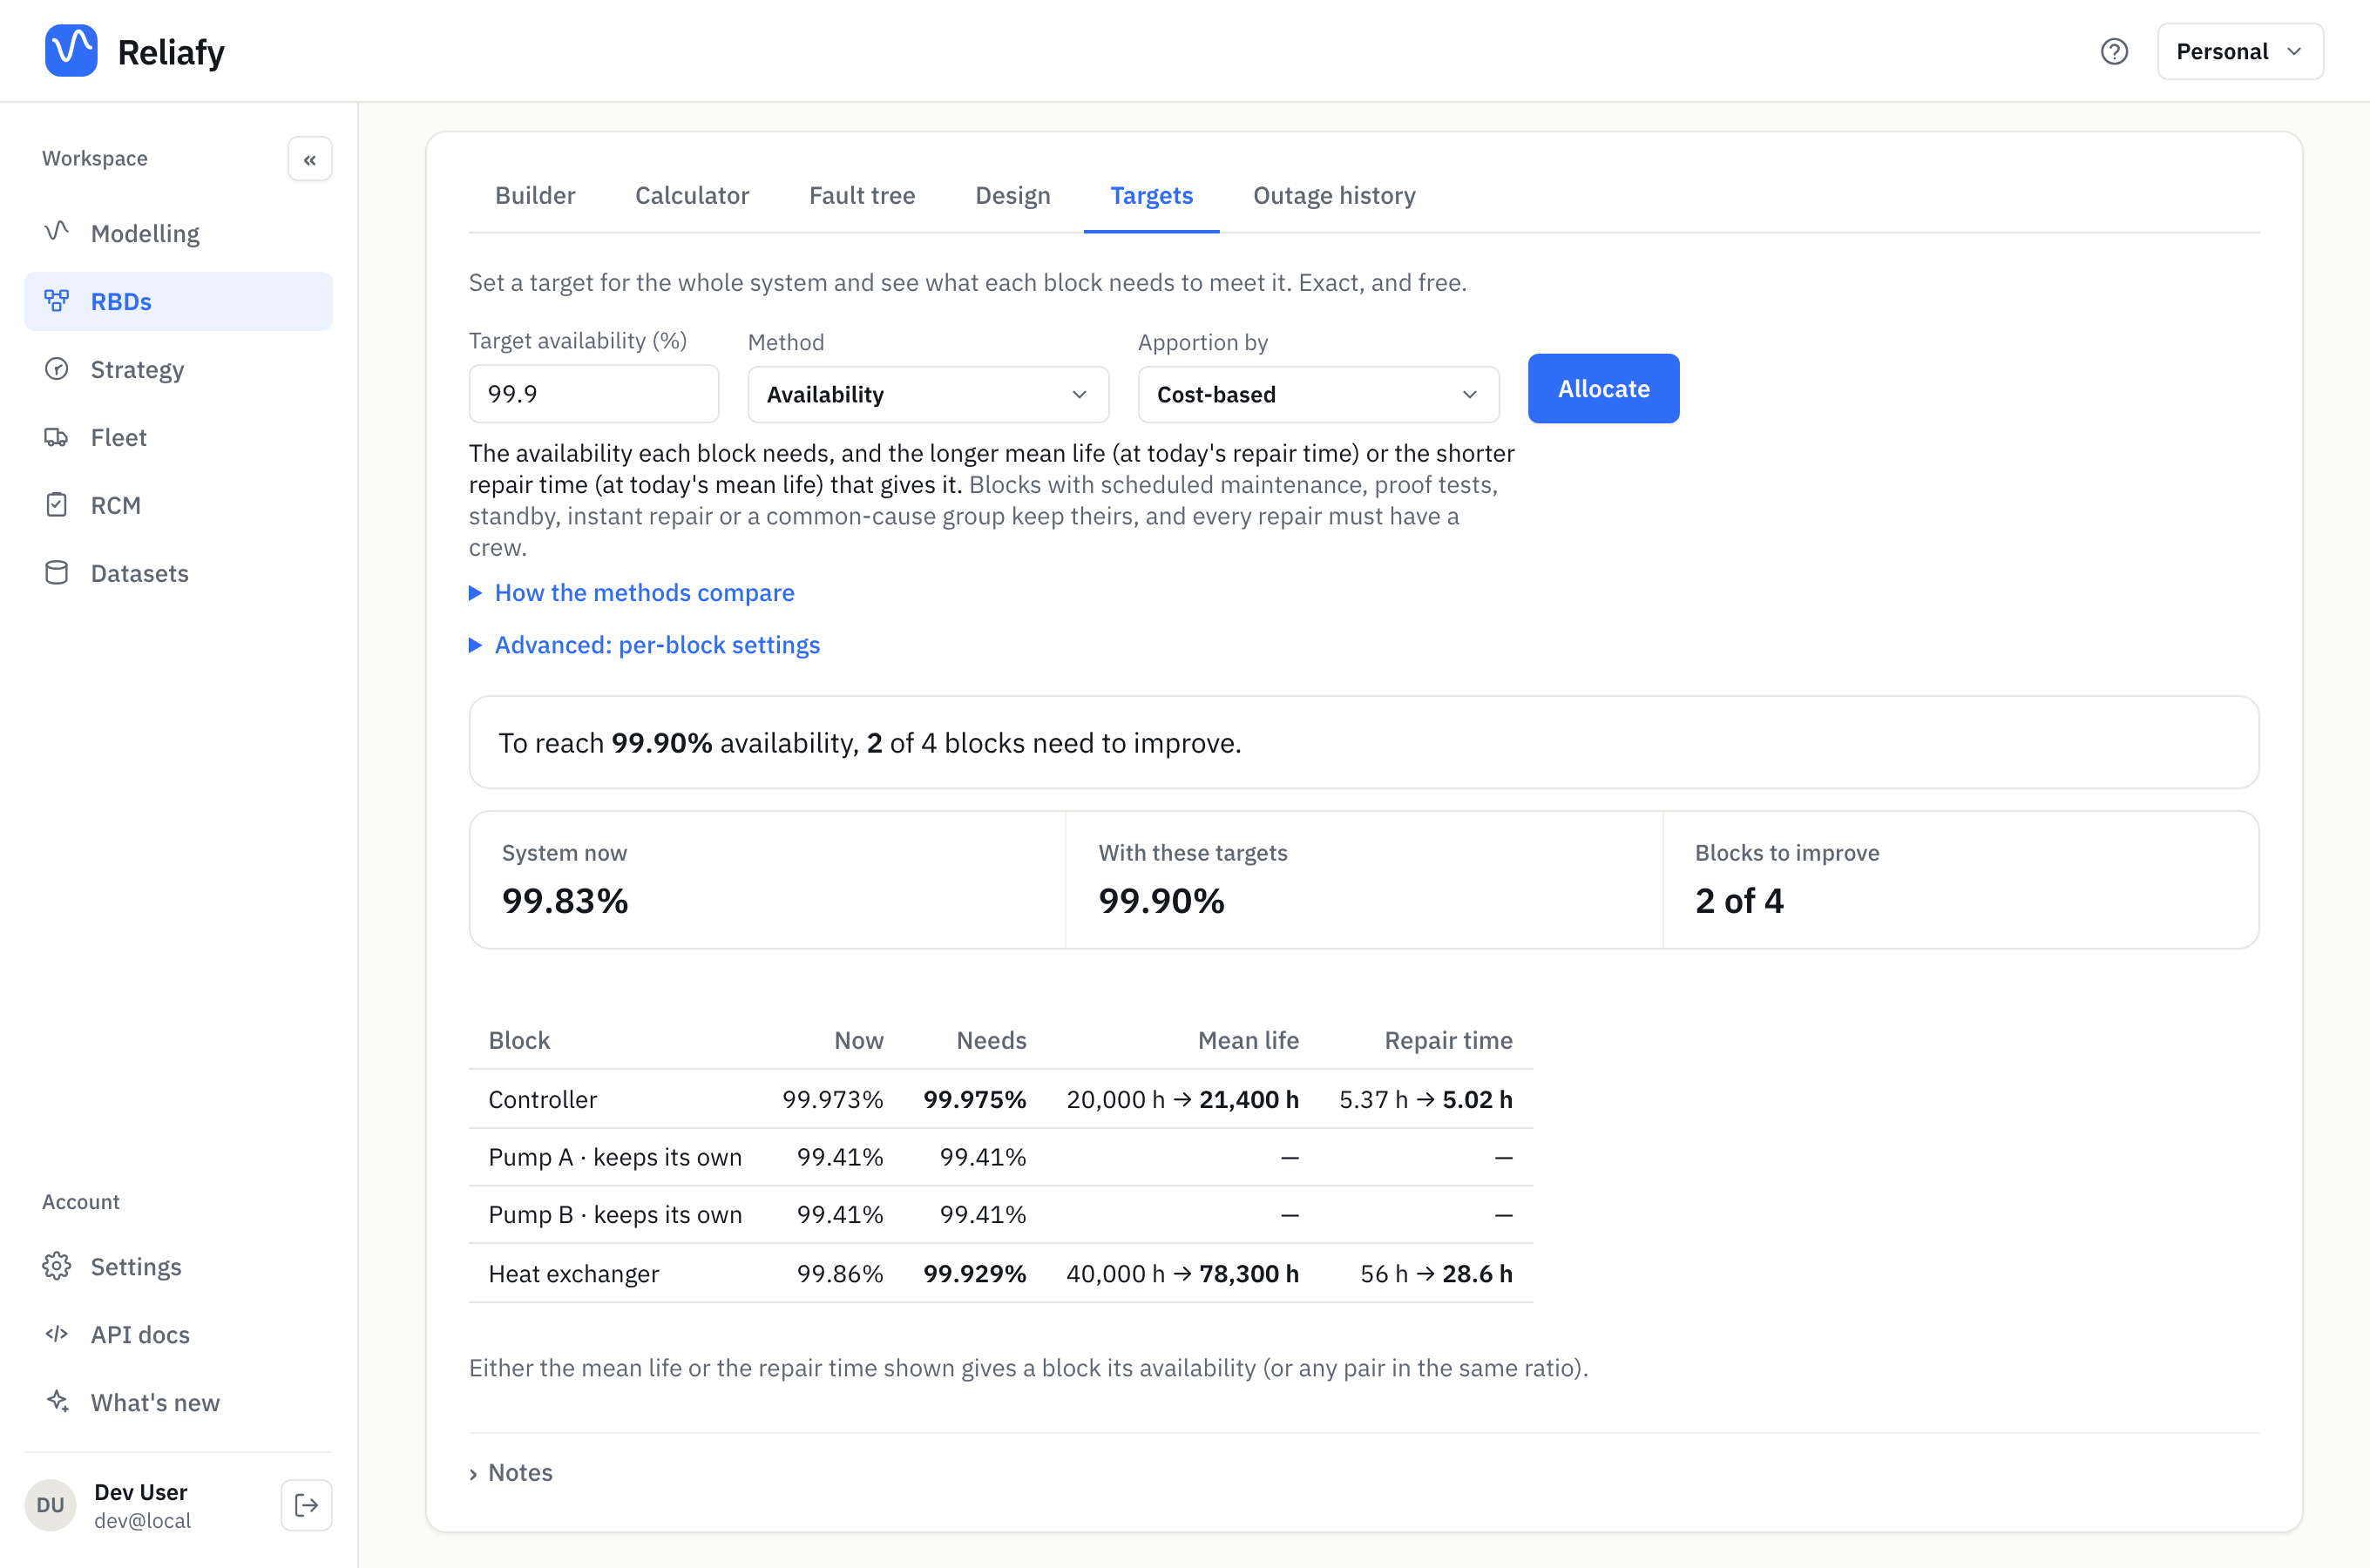
Task: Click Pump B keeps its own row
Action: [x=1000, y=1215]
